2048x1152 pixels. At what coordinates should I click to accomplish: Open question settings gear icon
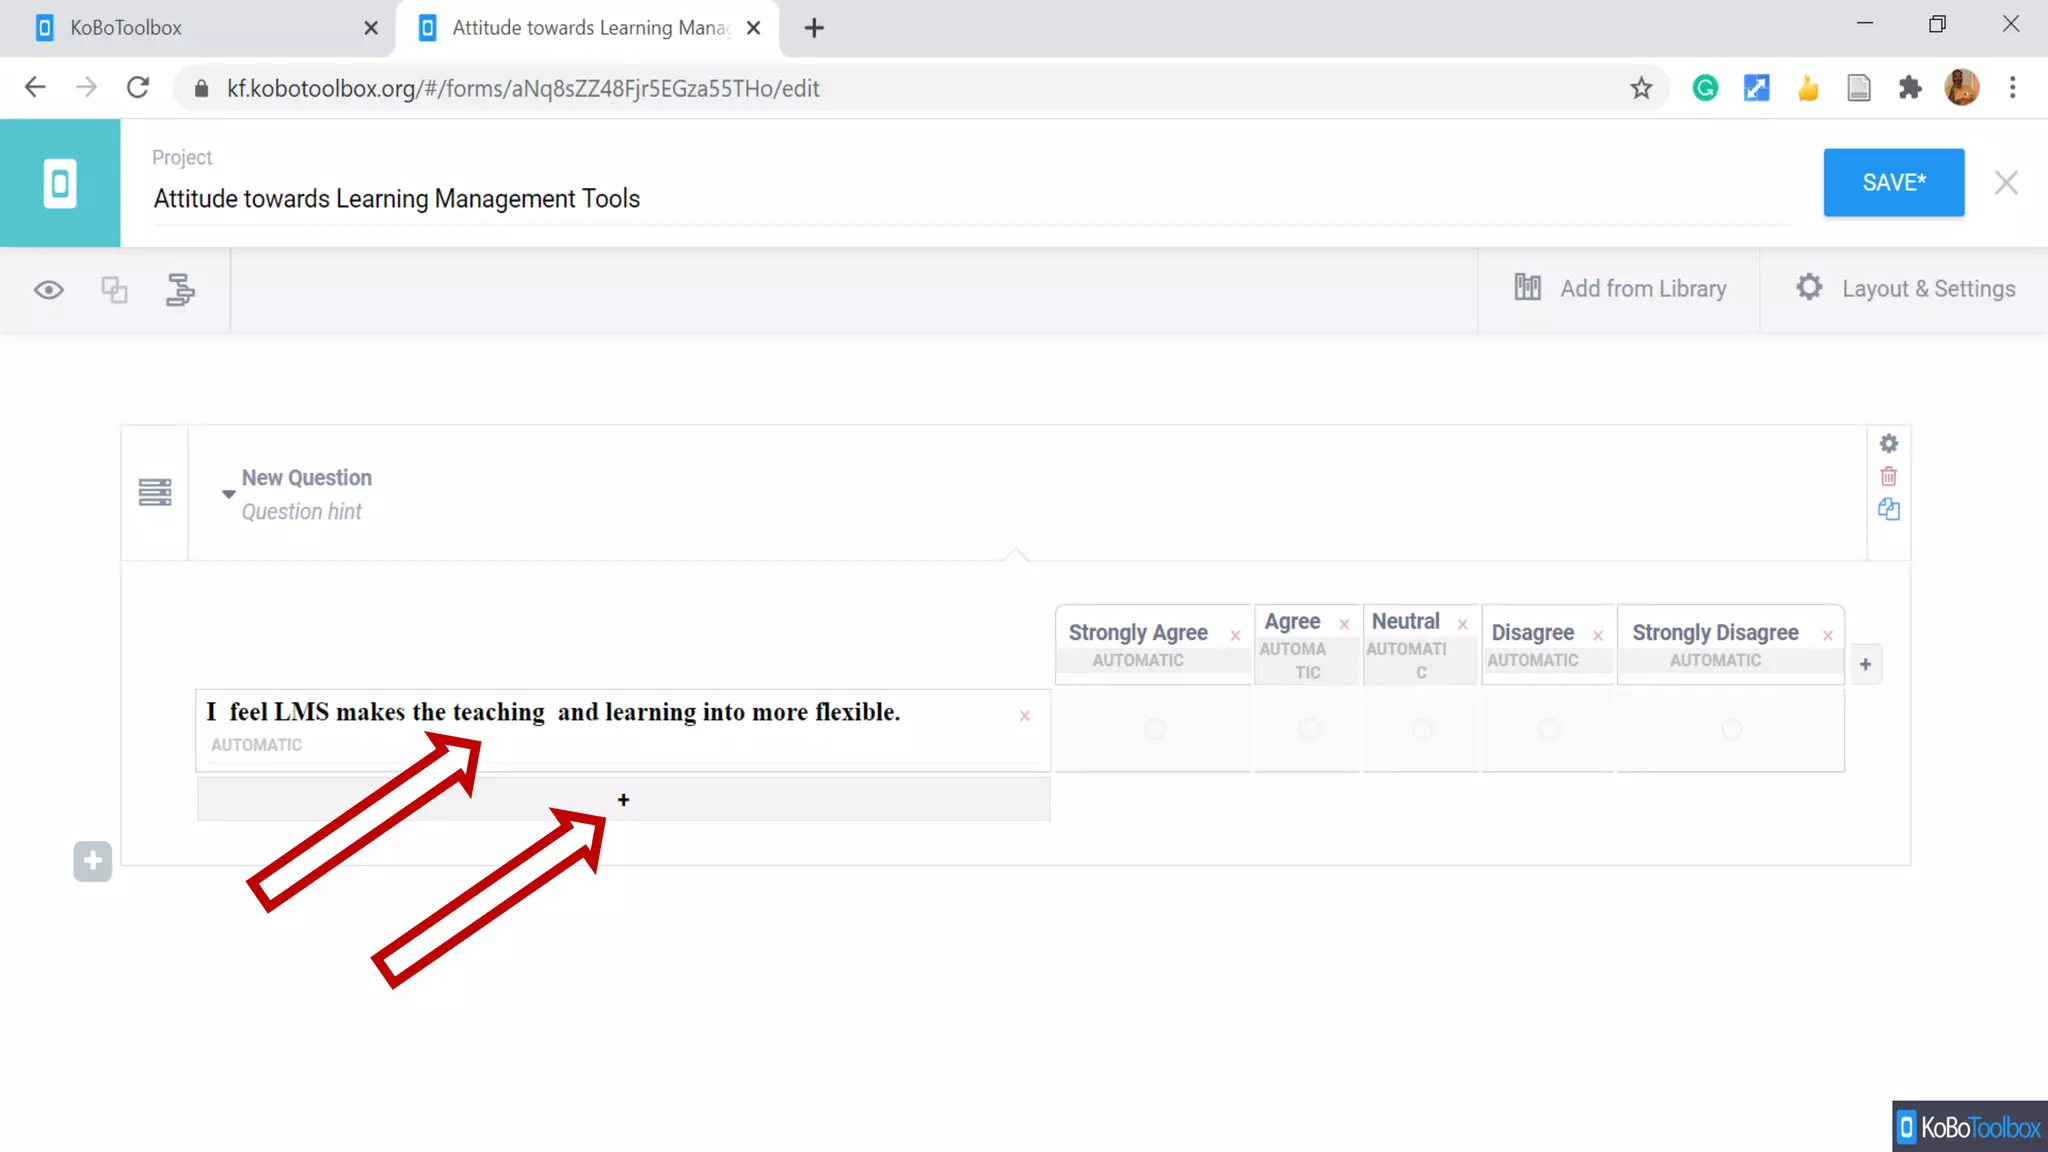1888,443
